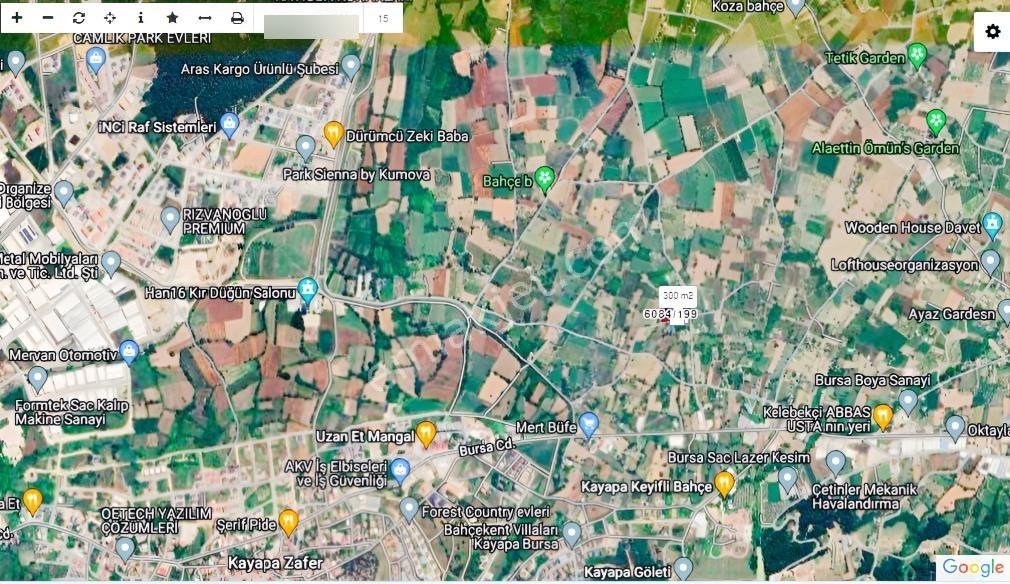Select Kayapa Keyifli Bahçe restaurant pin
The image size is (1010, 584).
coord(724,485)
